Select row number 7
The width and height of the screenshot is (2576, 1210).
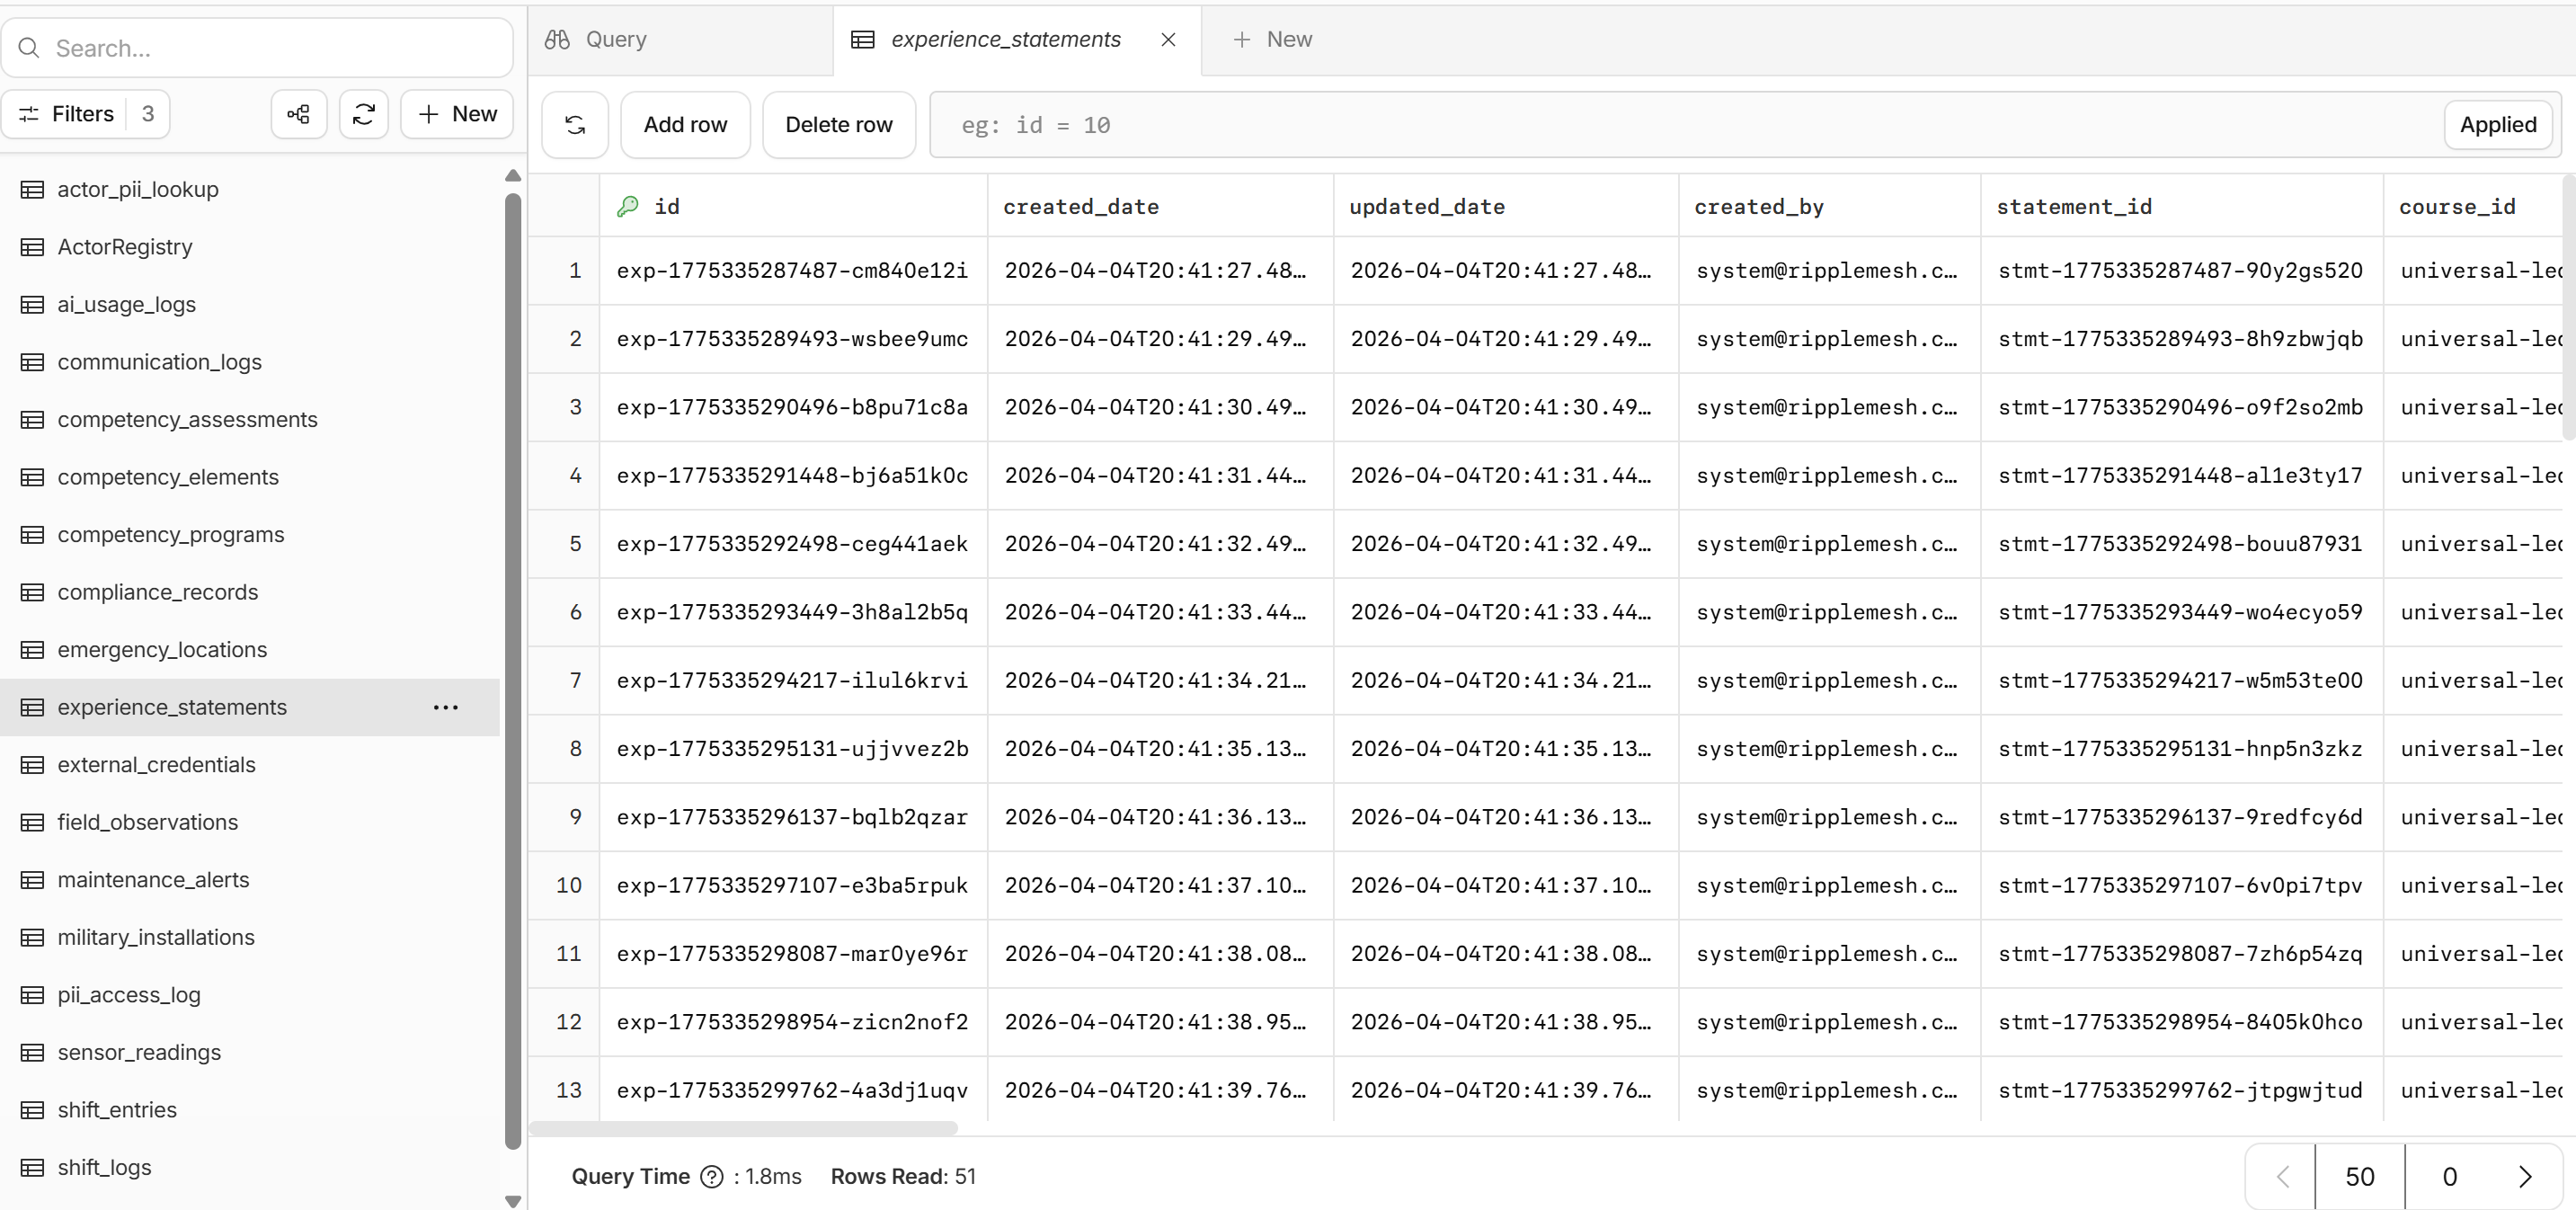(565, 681)
